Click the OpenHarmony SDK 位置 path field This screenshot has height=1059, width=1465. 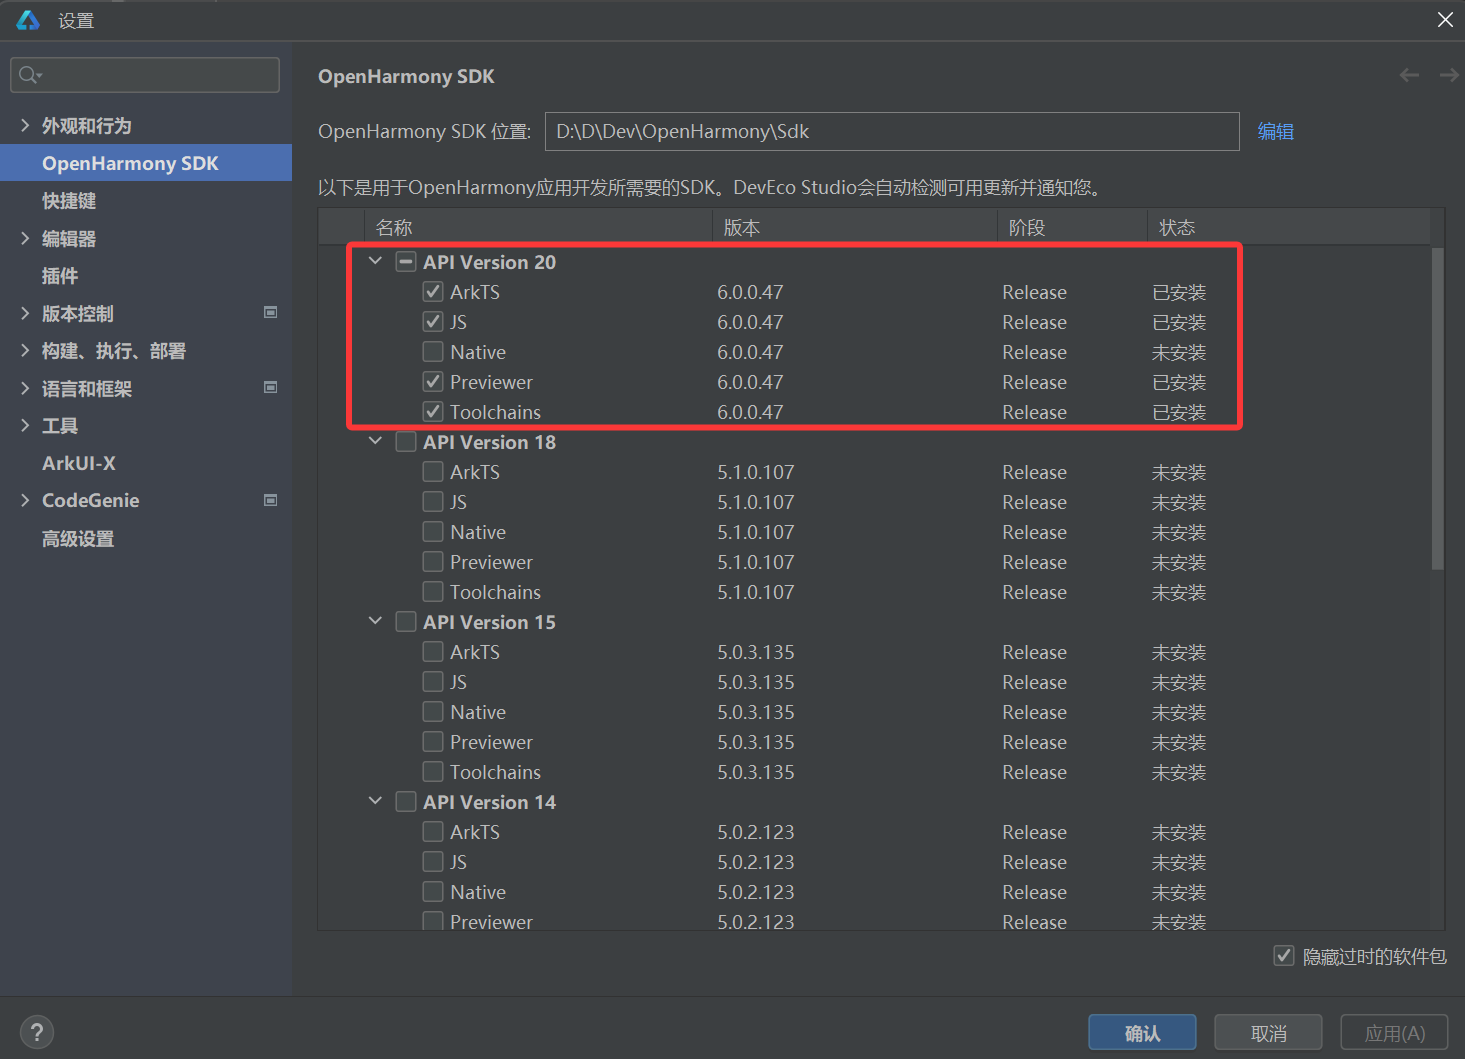(892, 131)
